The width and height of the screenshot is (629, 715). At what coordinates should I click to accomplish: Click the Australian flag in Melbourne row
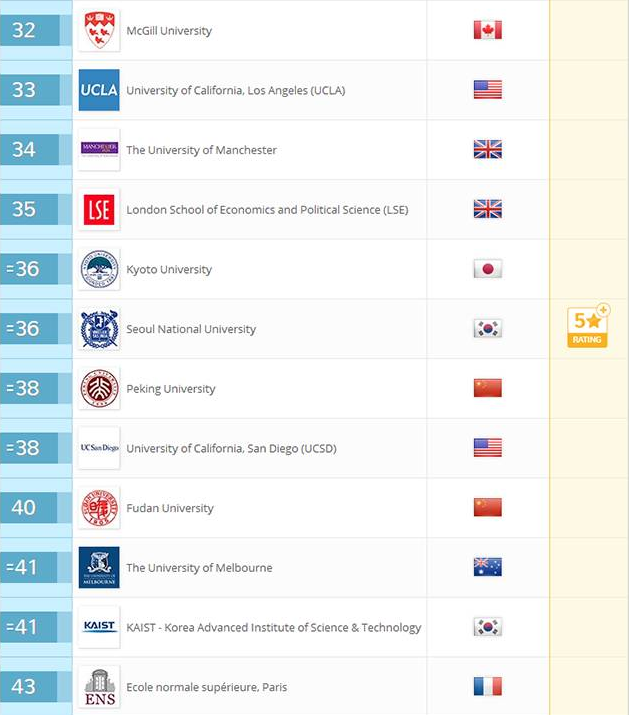click(x=488, y=567)
